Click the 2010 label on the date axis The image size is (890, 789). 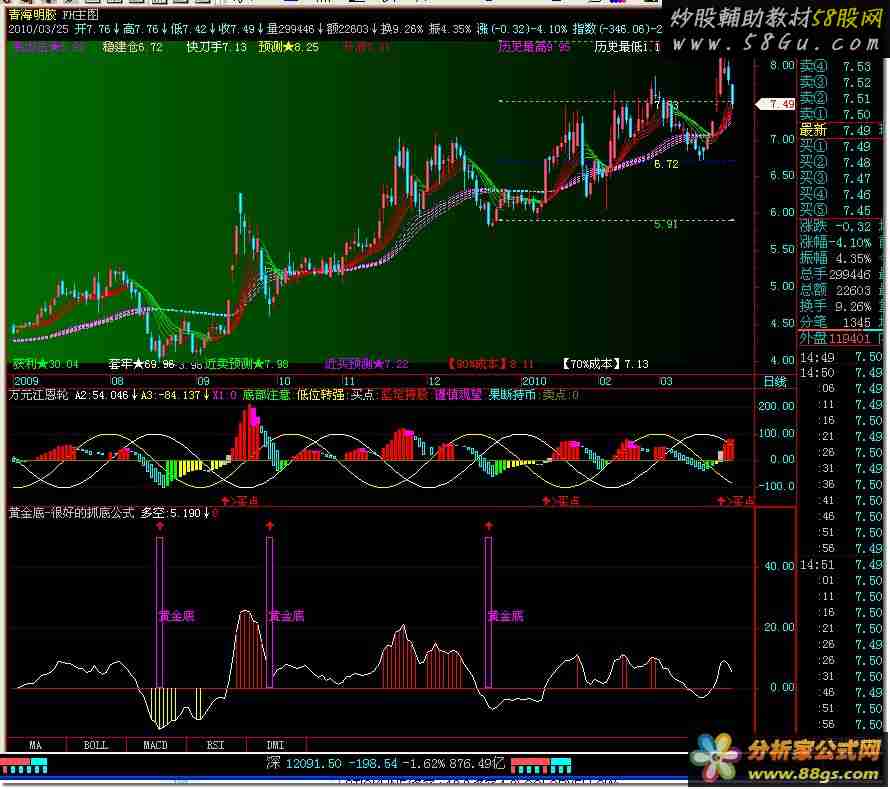tap(534, 381)
